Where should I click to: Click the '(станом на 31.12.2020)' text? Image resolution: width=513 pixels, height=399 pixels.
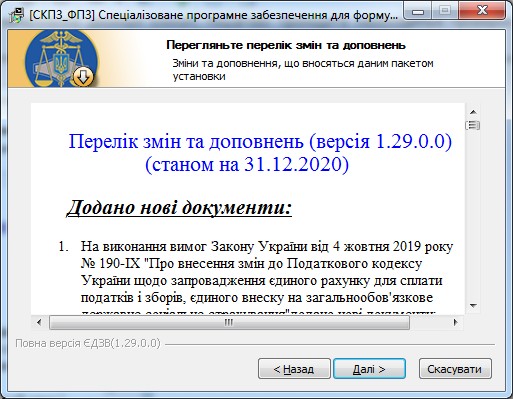point(247,164)
